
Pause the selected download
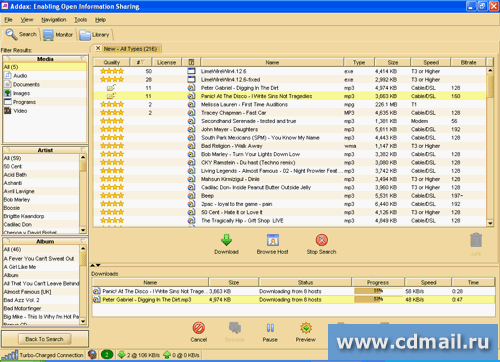(x=270, y=328)
